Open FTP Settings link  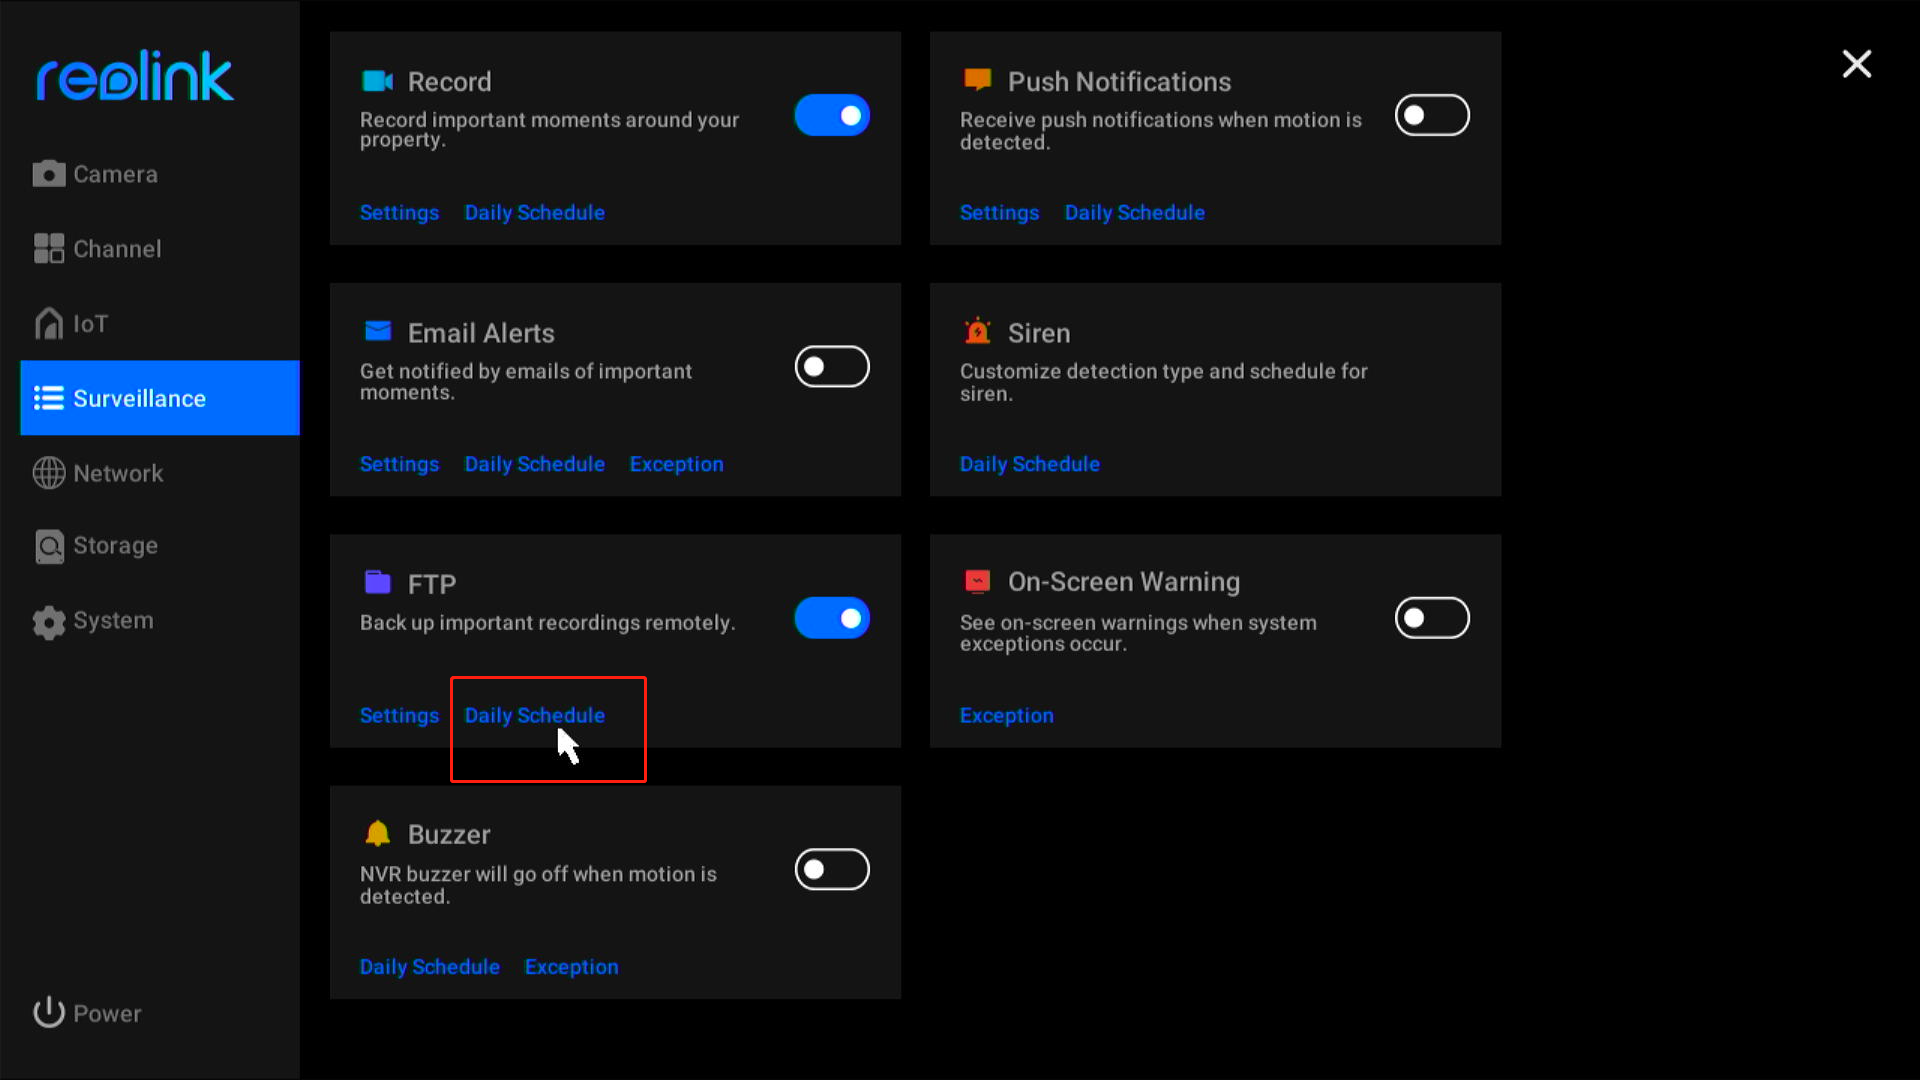point(400,715)
